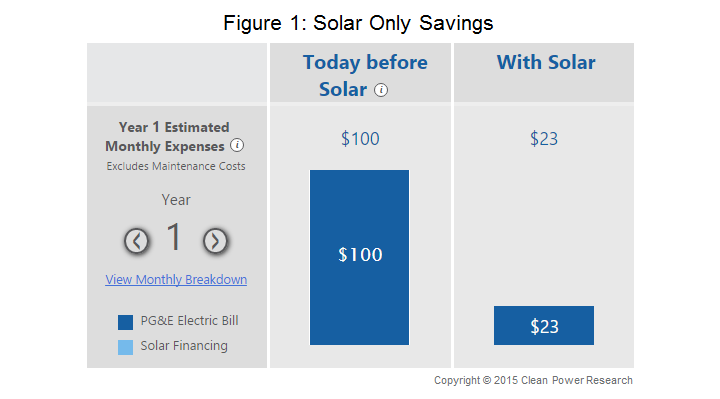Viewport: 720px width, 399px height.
Task: Click the year number 1 display
Action: pyautogui.click(x=174, y=237)
